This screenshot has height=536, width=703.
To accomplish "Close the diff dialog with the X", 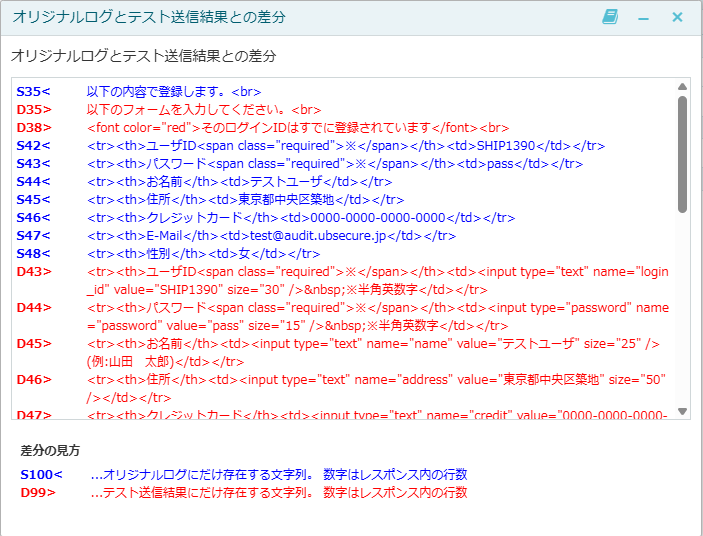I will pyautogui.click(x=677, y=17).
